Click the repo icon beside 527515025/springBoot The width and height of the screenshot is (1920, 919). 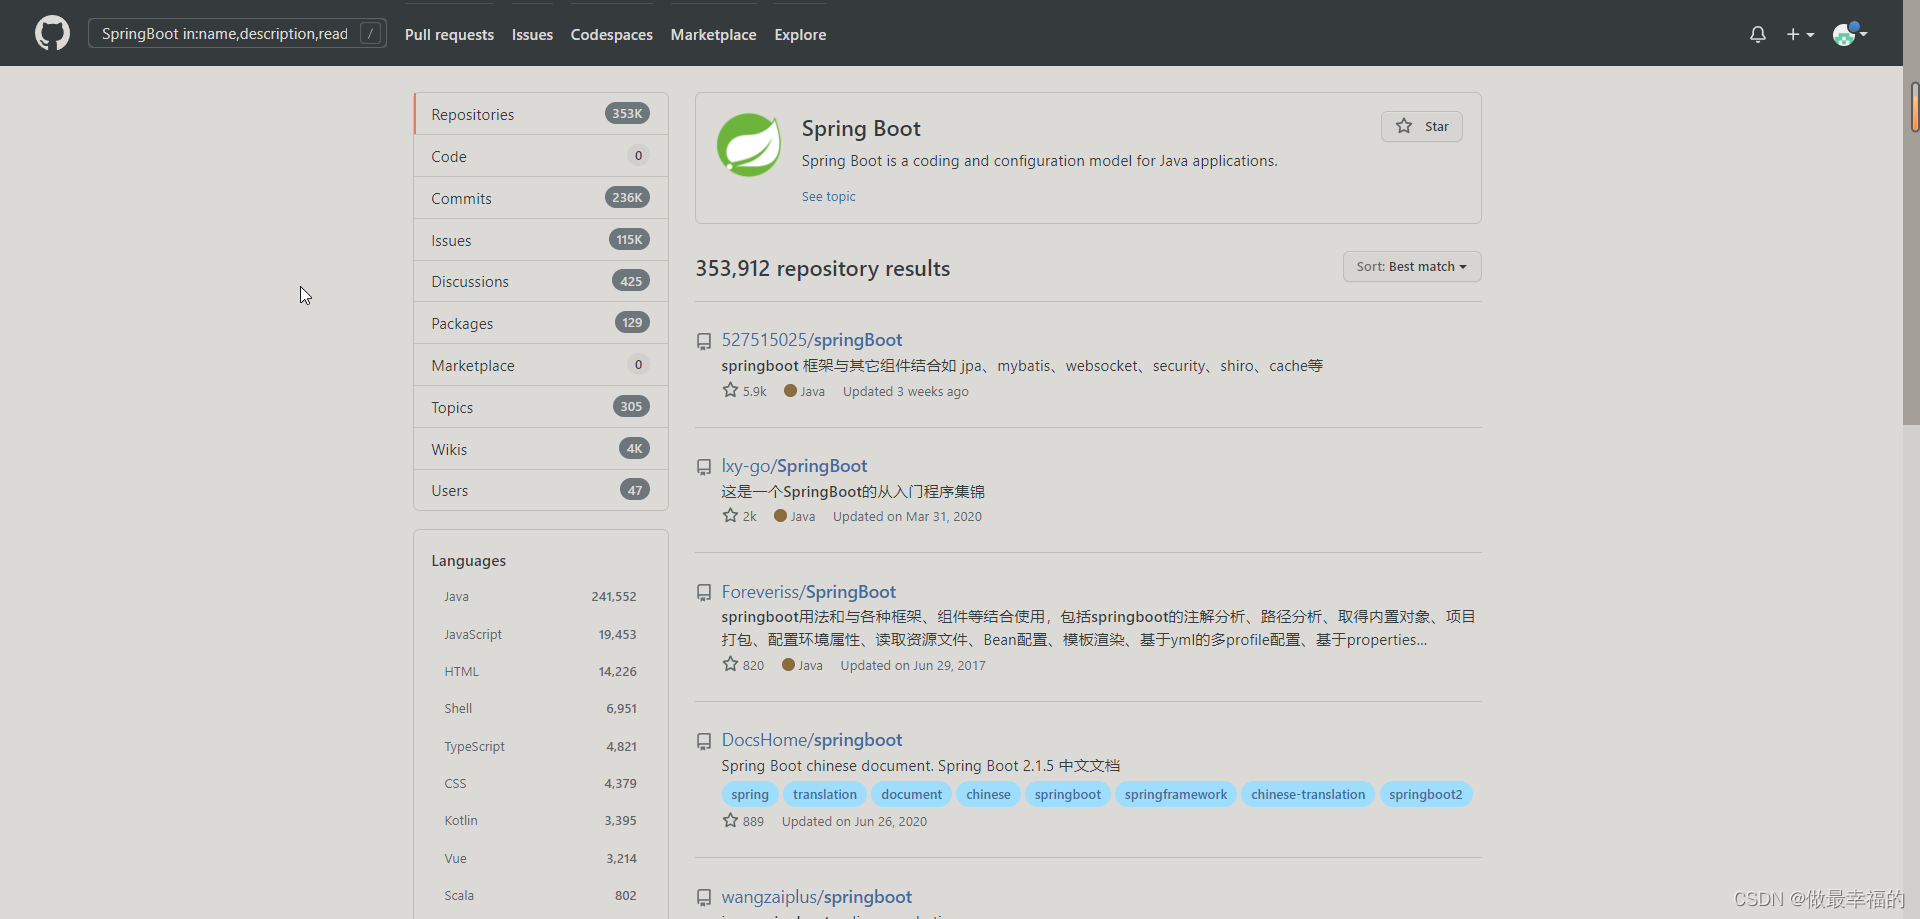pos(704,342)
